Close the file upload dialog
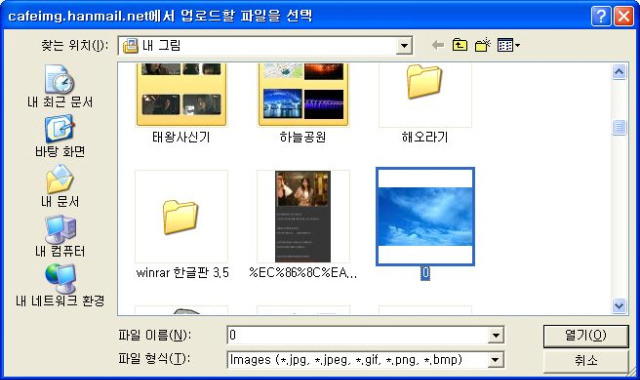640x380 pixels. (x=624, y=16)
